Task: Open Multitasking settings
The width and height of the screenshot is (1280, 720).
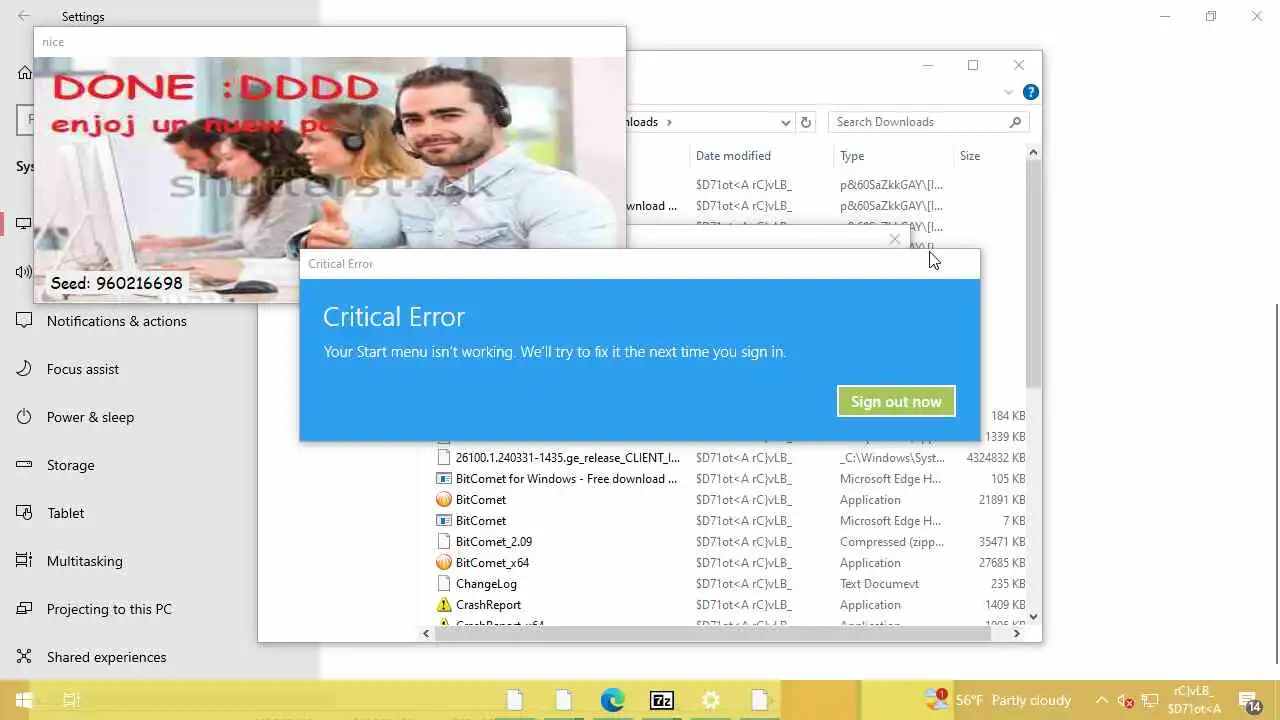Action: point(85,561)
